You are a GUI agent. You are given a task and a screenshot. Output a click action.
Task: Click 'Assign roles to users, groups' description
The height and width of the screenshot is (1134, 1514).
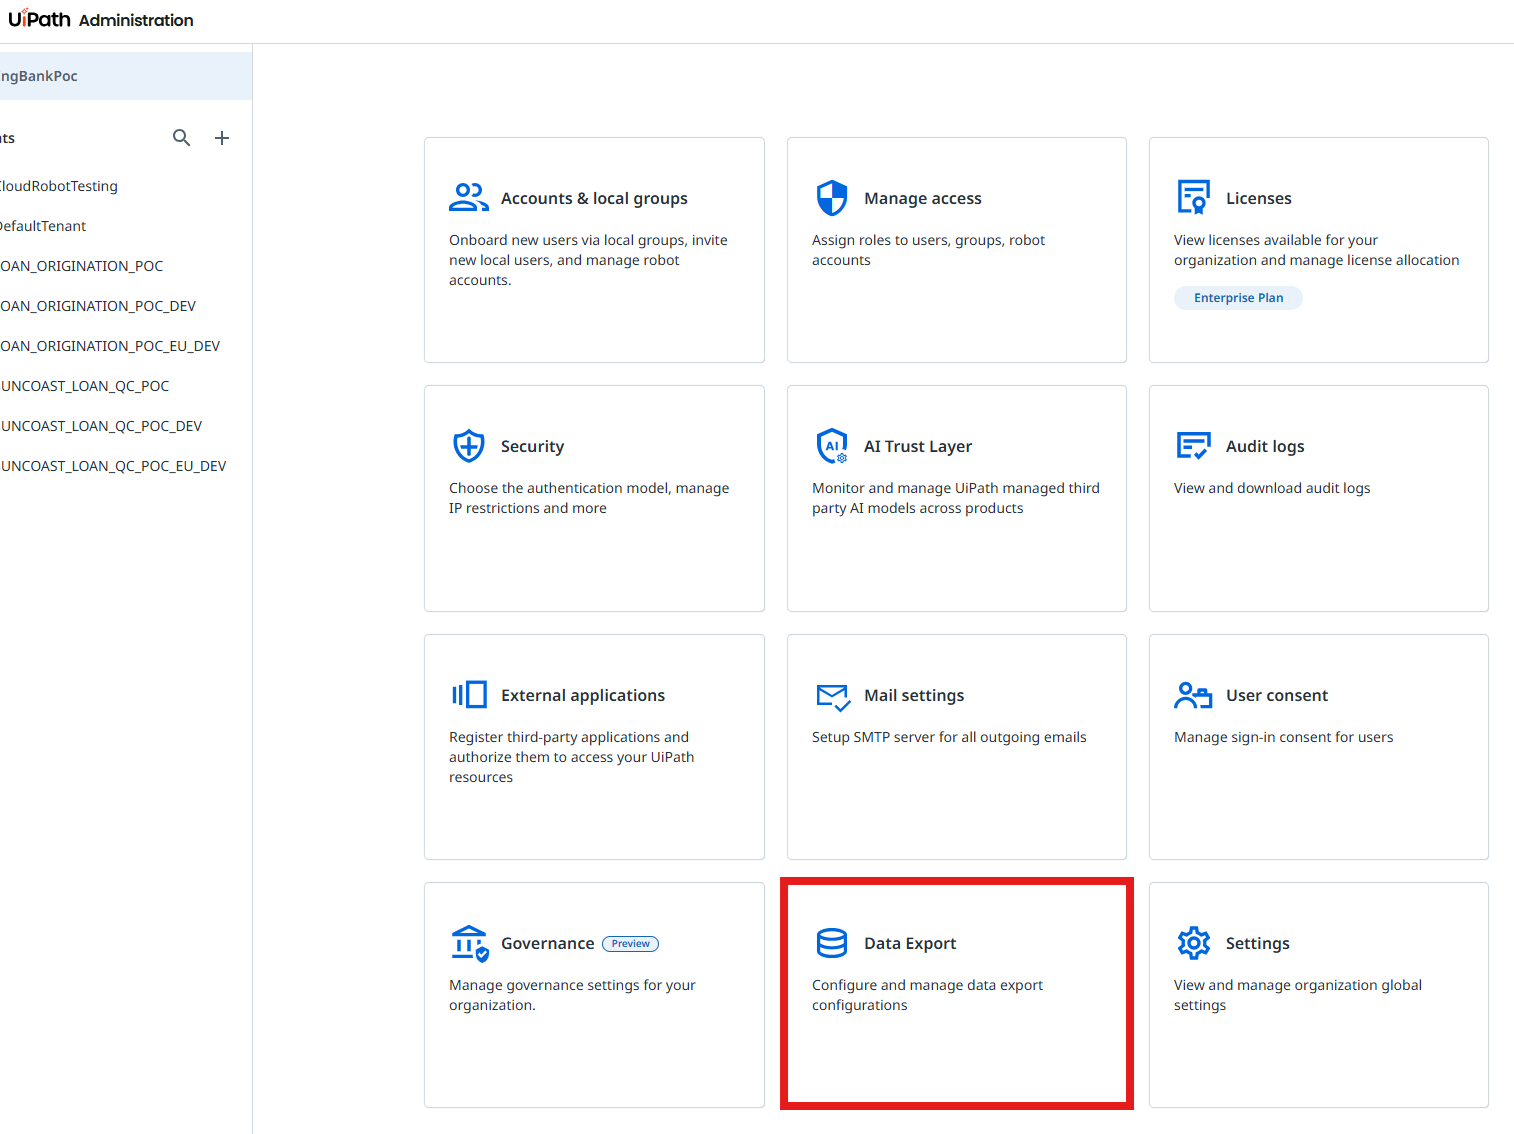[x=928, y=250]
